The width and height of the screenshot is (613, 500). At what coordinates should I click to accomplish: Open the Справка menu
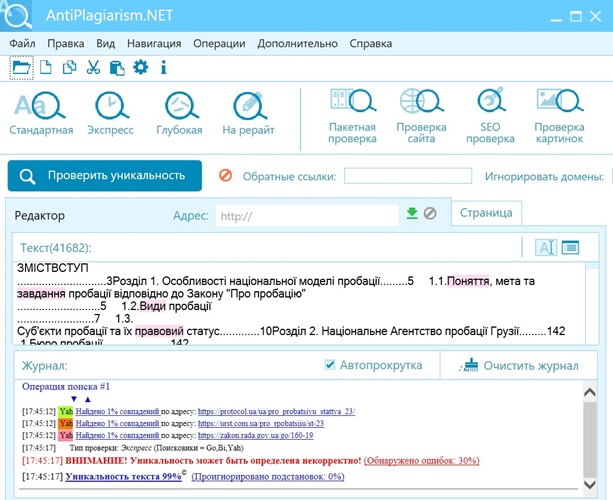[371, 43]
